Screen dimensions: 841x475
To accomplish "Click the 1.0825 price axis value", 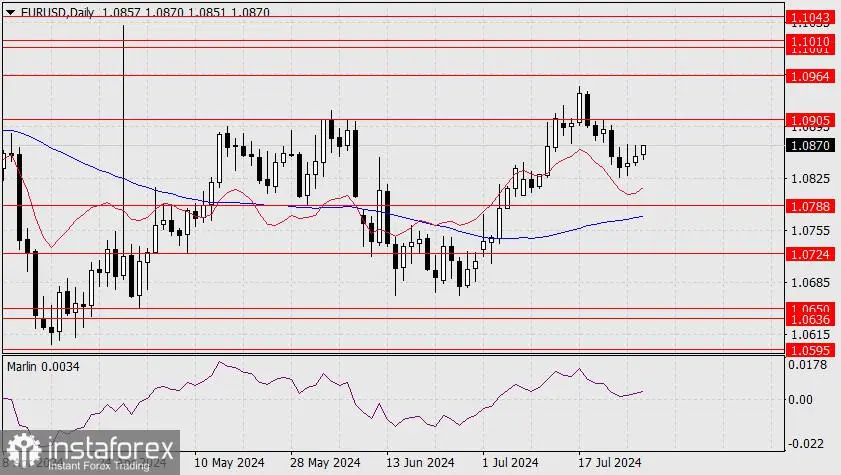I will click(x=810, y=179).
